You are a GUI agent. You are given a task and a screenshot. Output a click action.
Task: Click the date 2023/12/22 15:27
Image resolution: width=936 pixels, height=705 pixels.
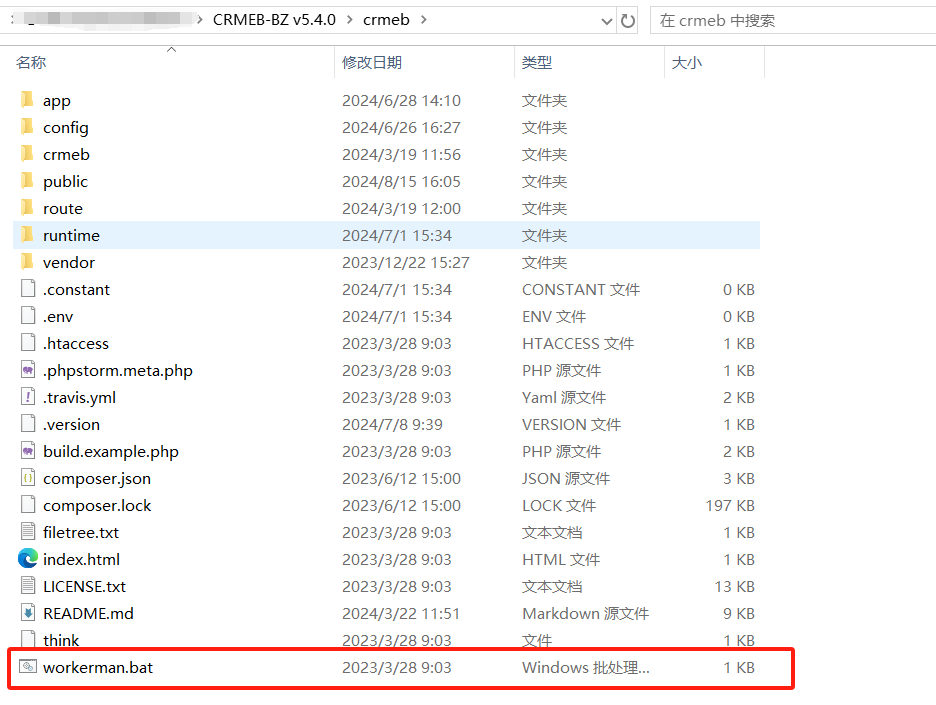[405, 262]
